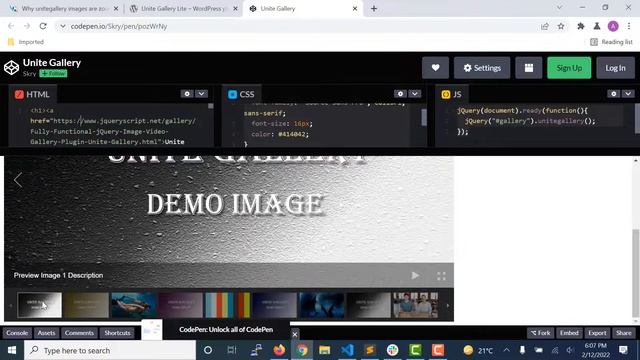Expand CSS editor dropdown arrow
Image resolution: width=640 pixels, height=360 pixels.
coord(415,94)
